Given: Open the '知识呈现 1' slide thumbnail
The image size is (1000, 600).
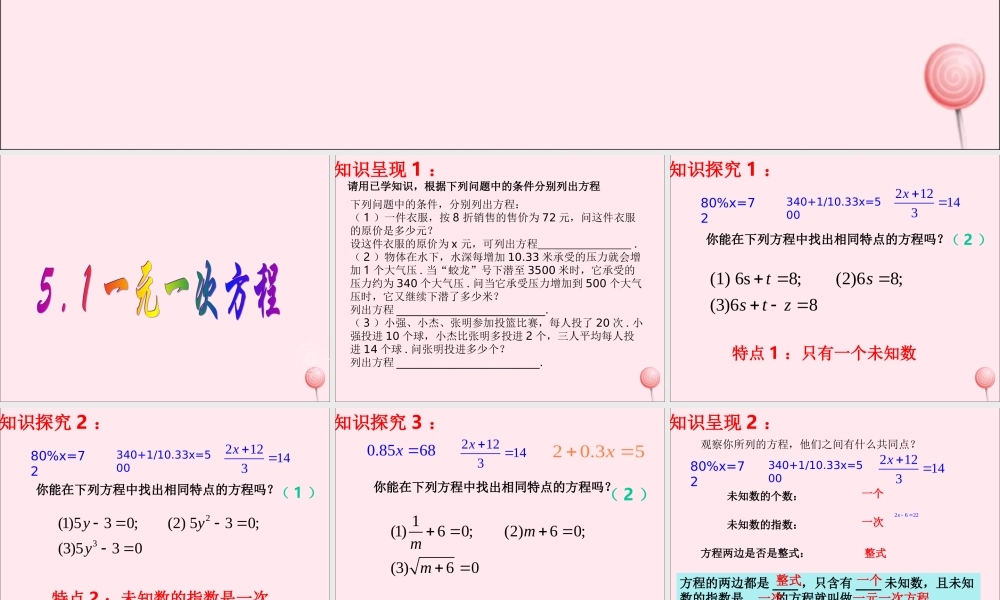Looking at the screenshot, I should [x=499, y=278].
